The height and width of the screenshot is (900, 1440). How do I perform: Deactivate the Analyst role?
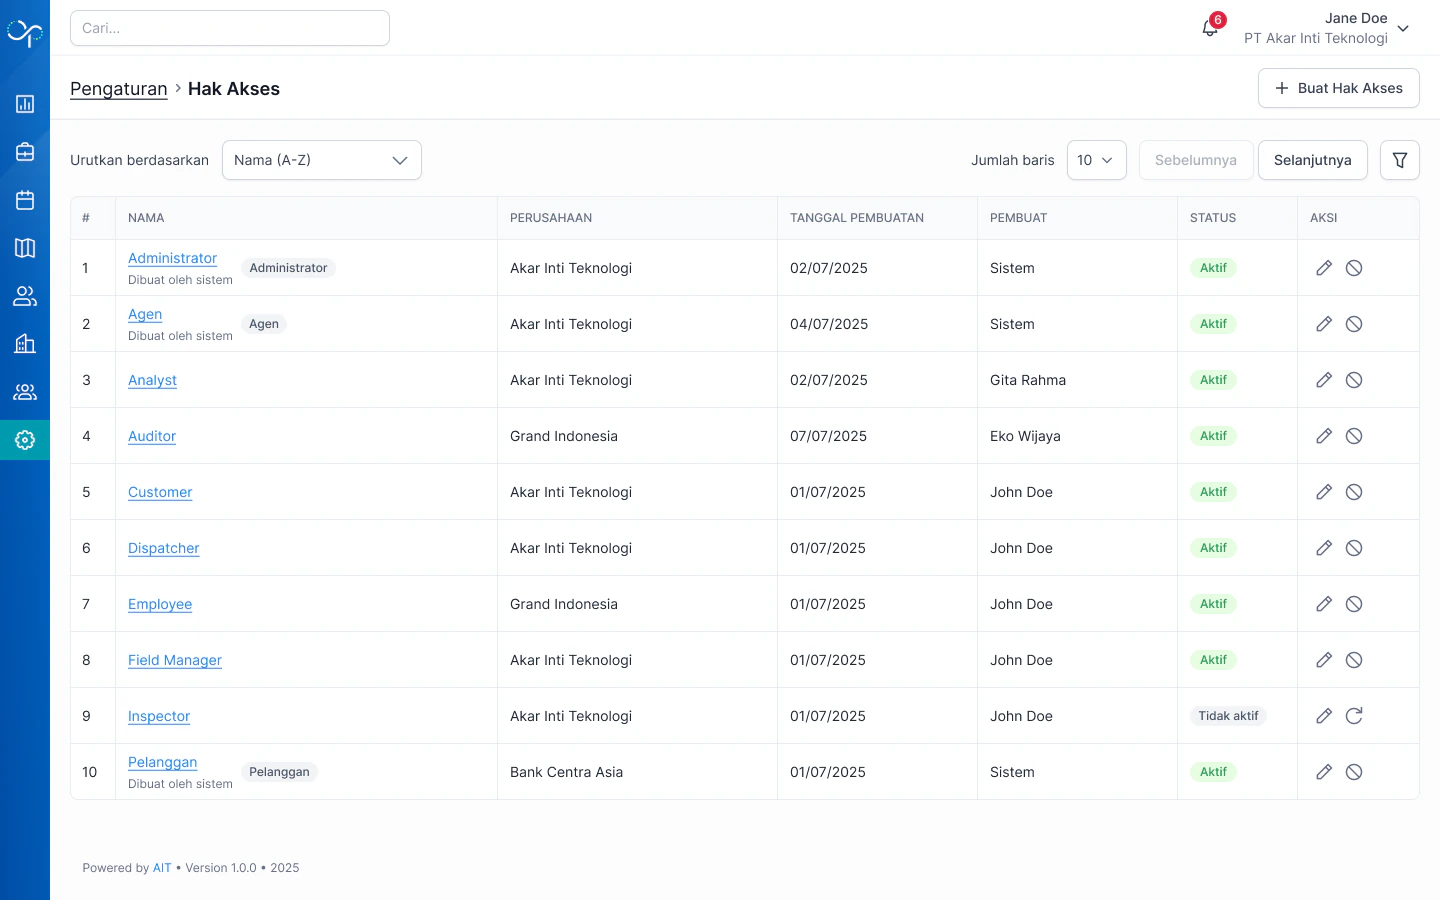[1354, 380]
